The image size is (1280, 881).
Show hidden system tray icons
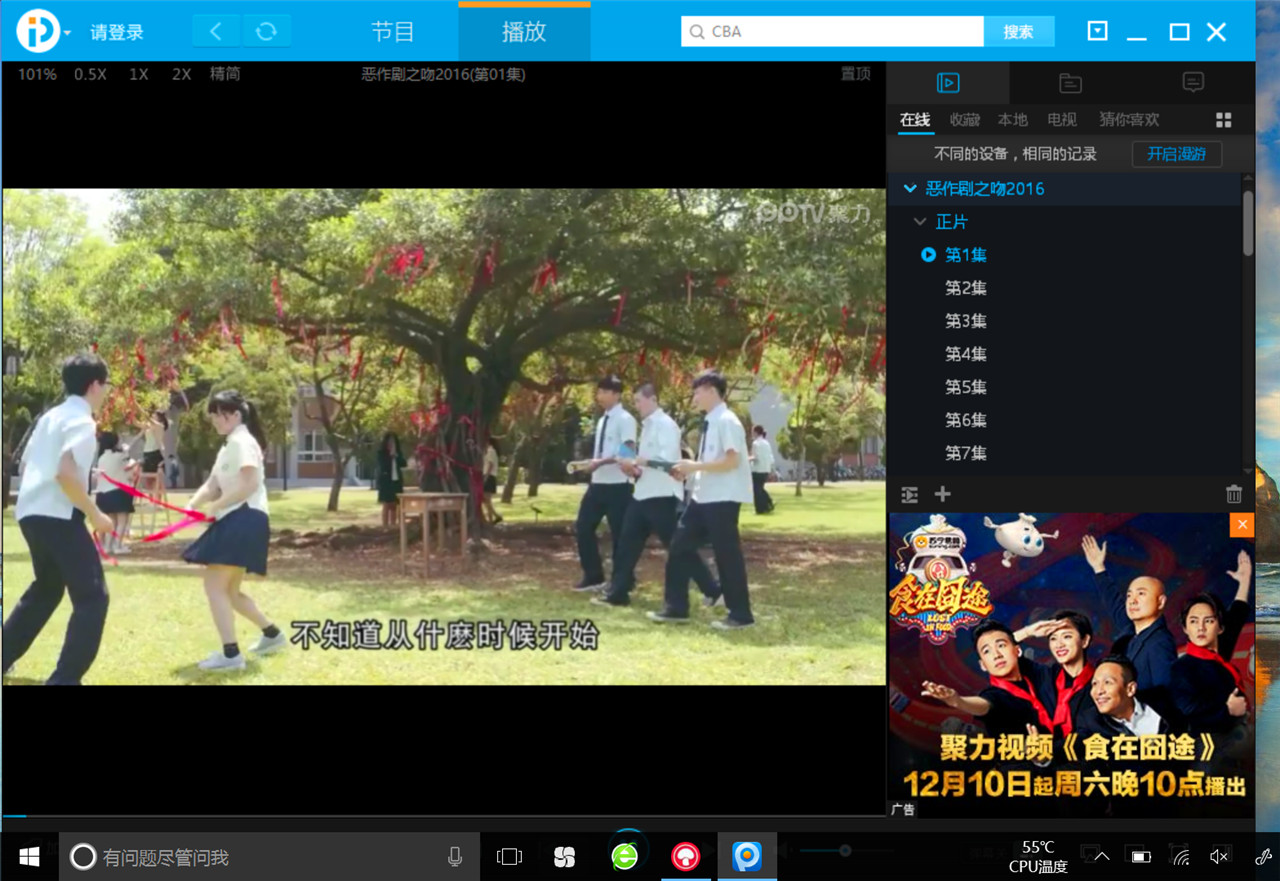click(1102, 857)
